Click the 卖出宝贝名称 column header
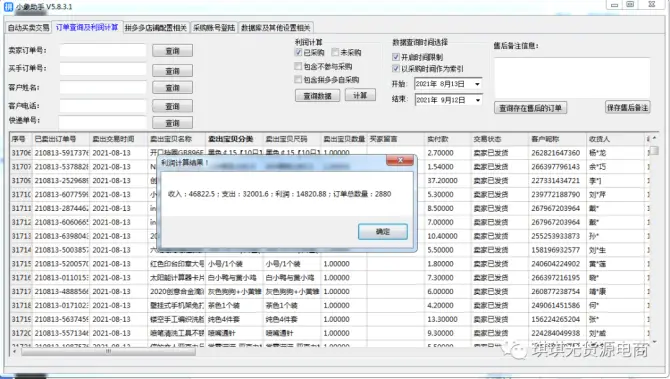The image size is (670, 379). click(176, 139)
